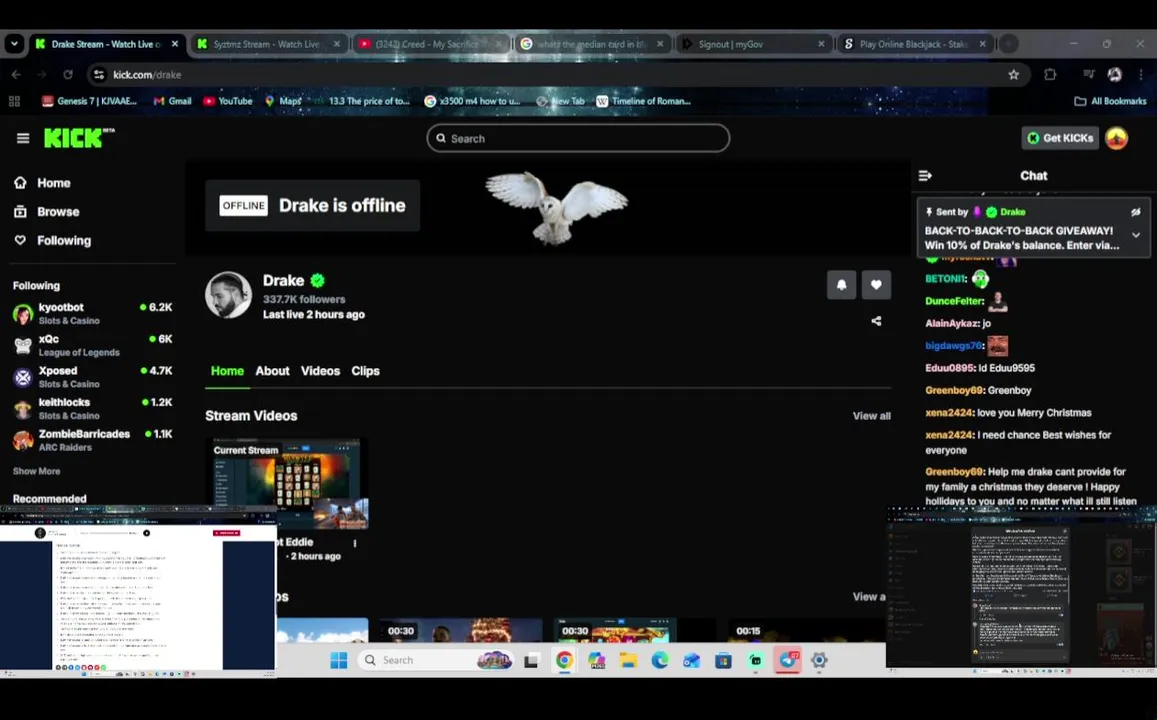Image resolution: width=1157 pixels, height=720 pixels.
Task: Focus the Kick search field
Action: tap(578, 138)
